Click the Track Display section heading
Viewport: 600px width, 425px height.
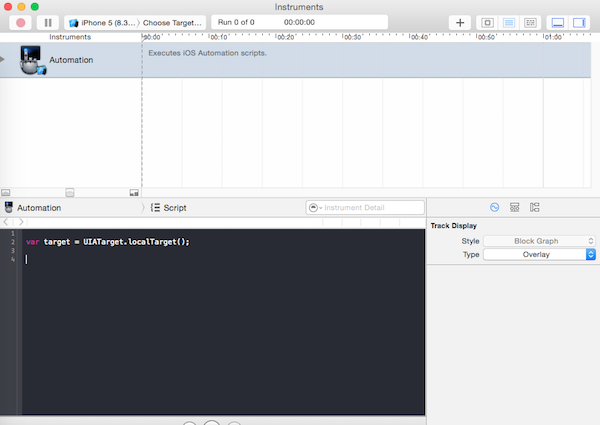453,226
